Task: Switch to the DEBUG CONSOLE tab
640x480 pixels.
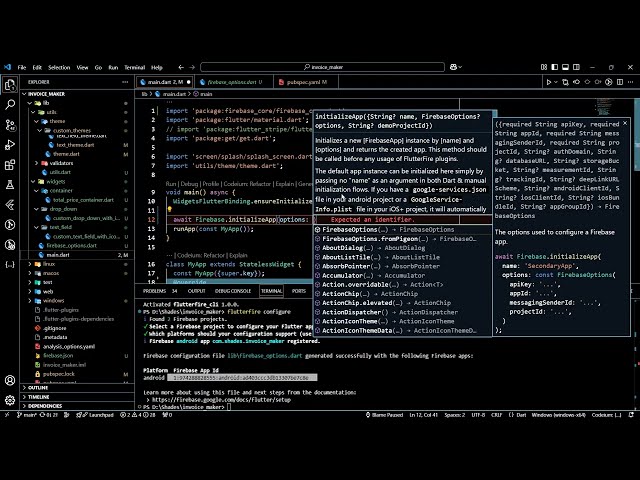Action: (x=233, y=291)
